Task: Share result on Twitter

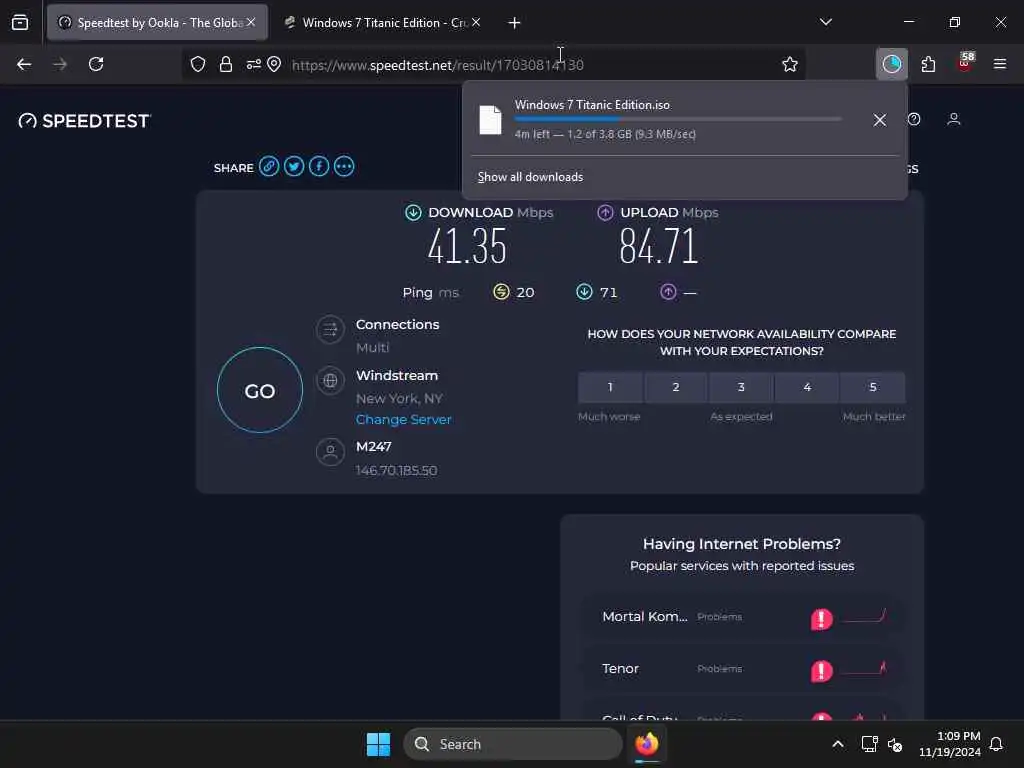Action: click(x=294, y=167)
